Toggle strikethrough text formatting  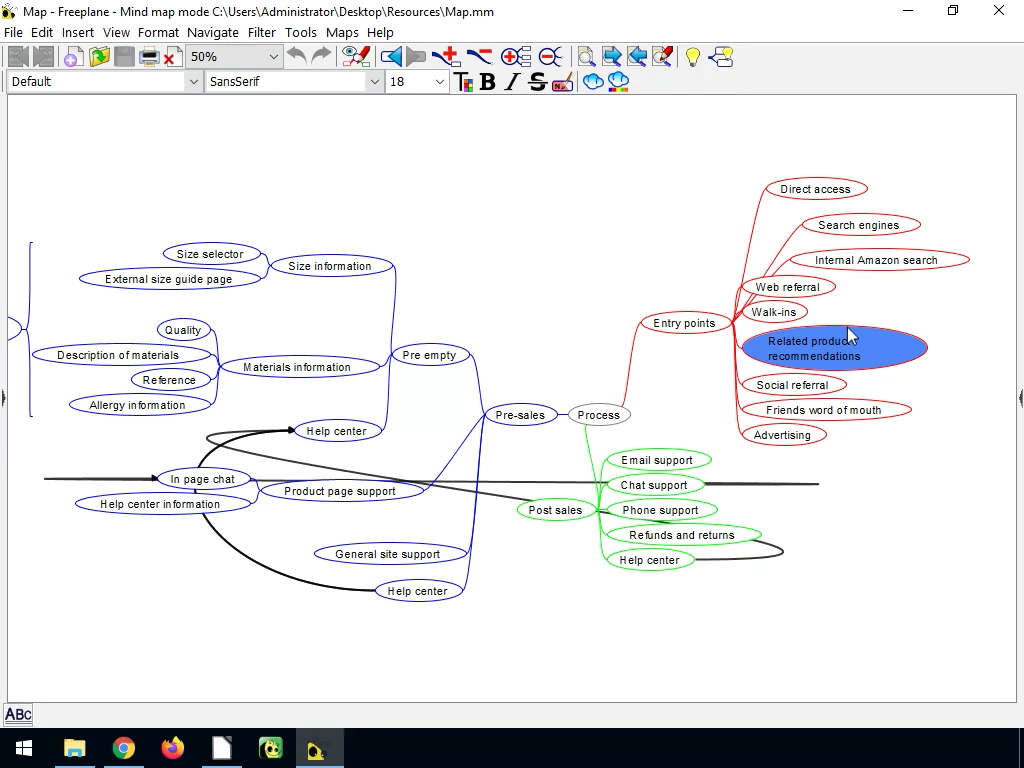(537, 82)
